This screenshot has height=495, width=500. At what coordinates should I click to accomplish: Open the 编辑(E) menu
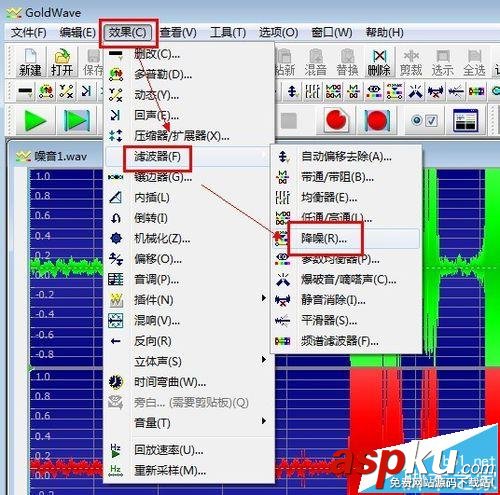(77, 33)
